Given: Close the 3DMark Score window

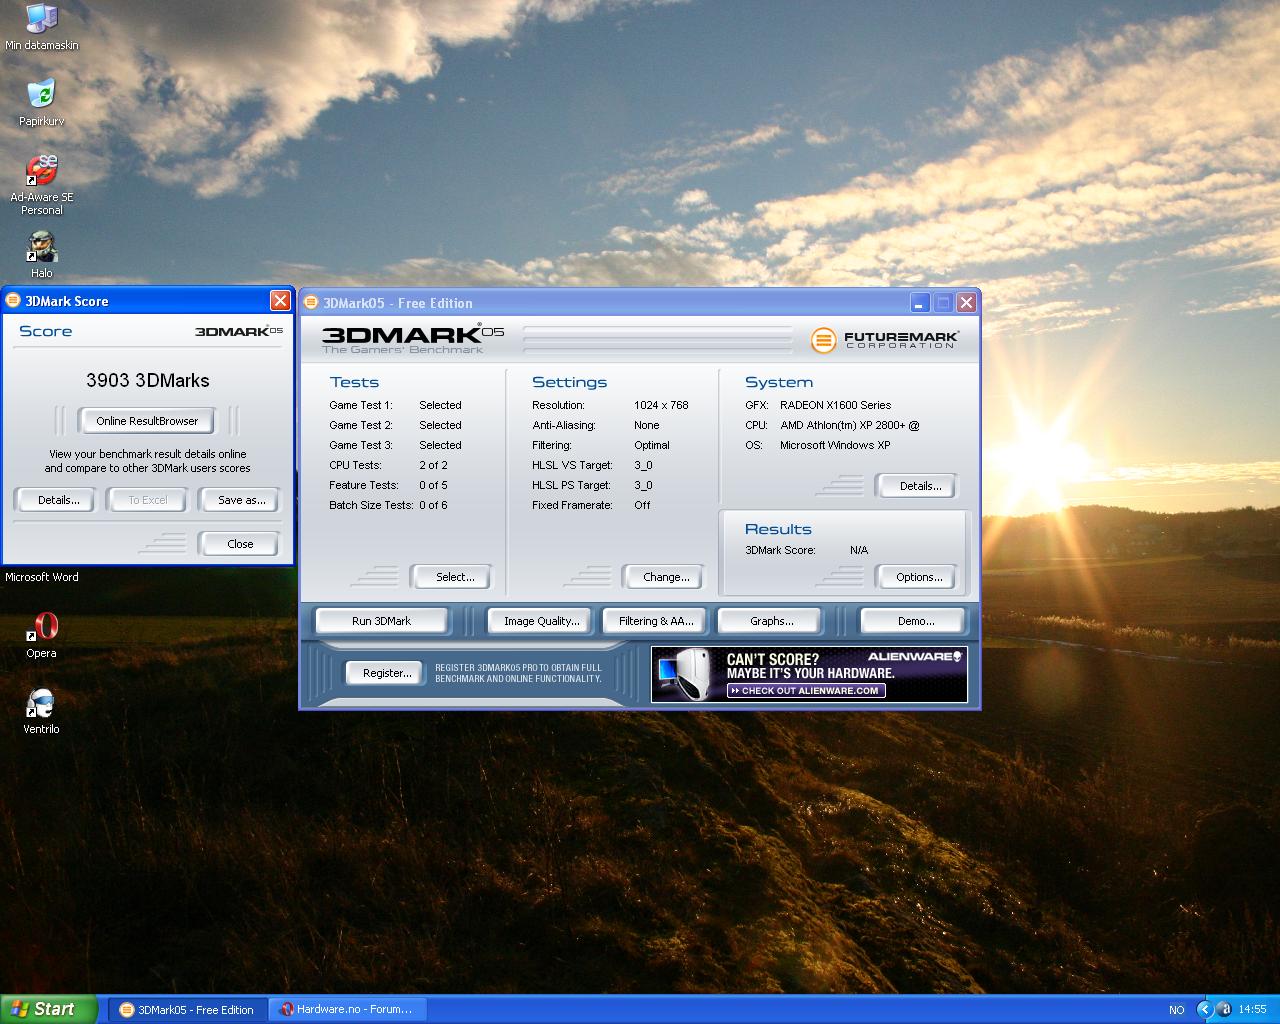Looking at the screenshot, I should click(280, 301).
